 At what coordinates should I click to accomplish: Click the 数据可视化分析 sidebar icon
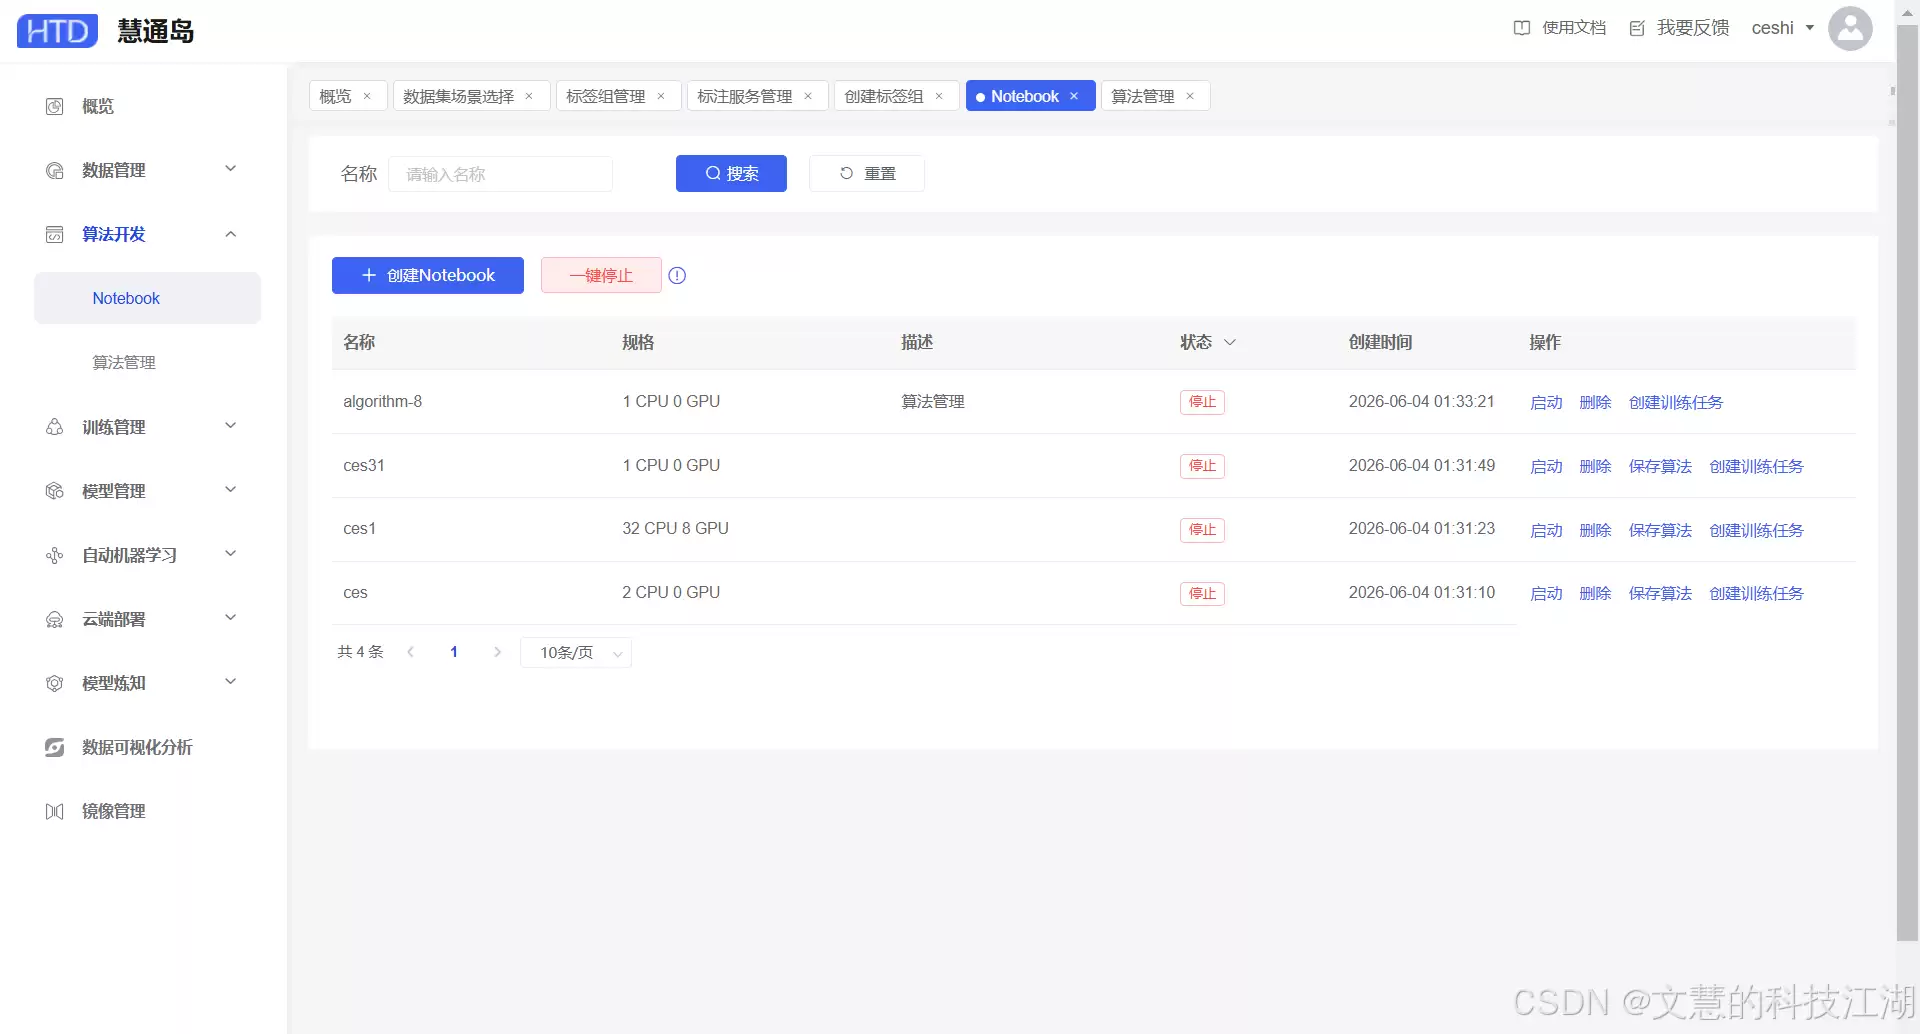point(55,747)
